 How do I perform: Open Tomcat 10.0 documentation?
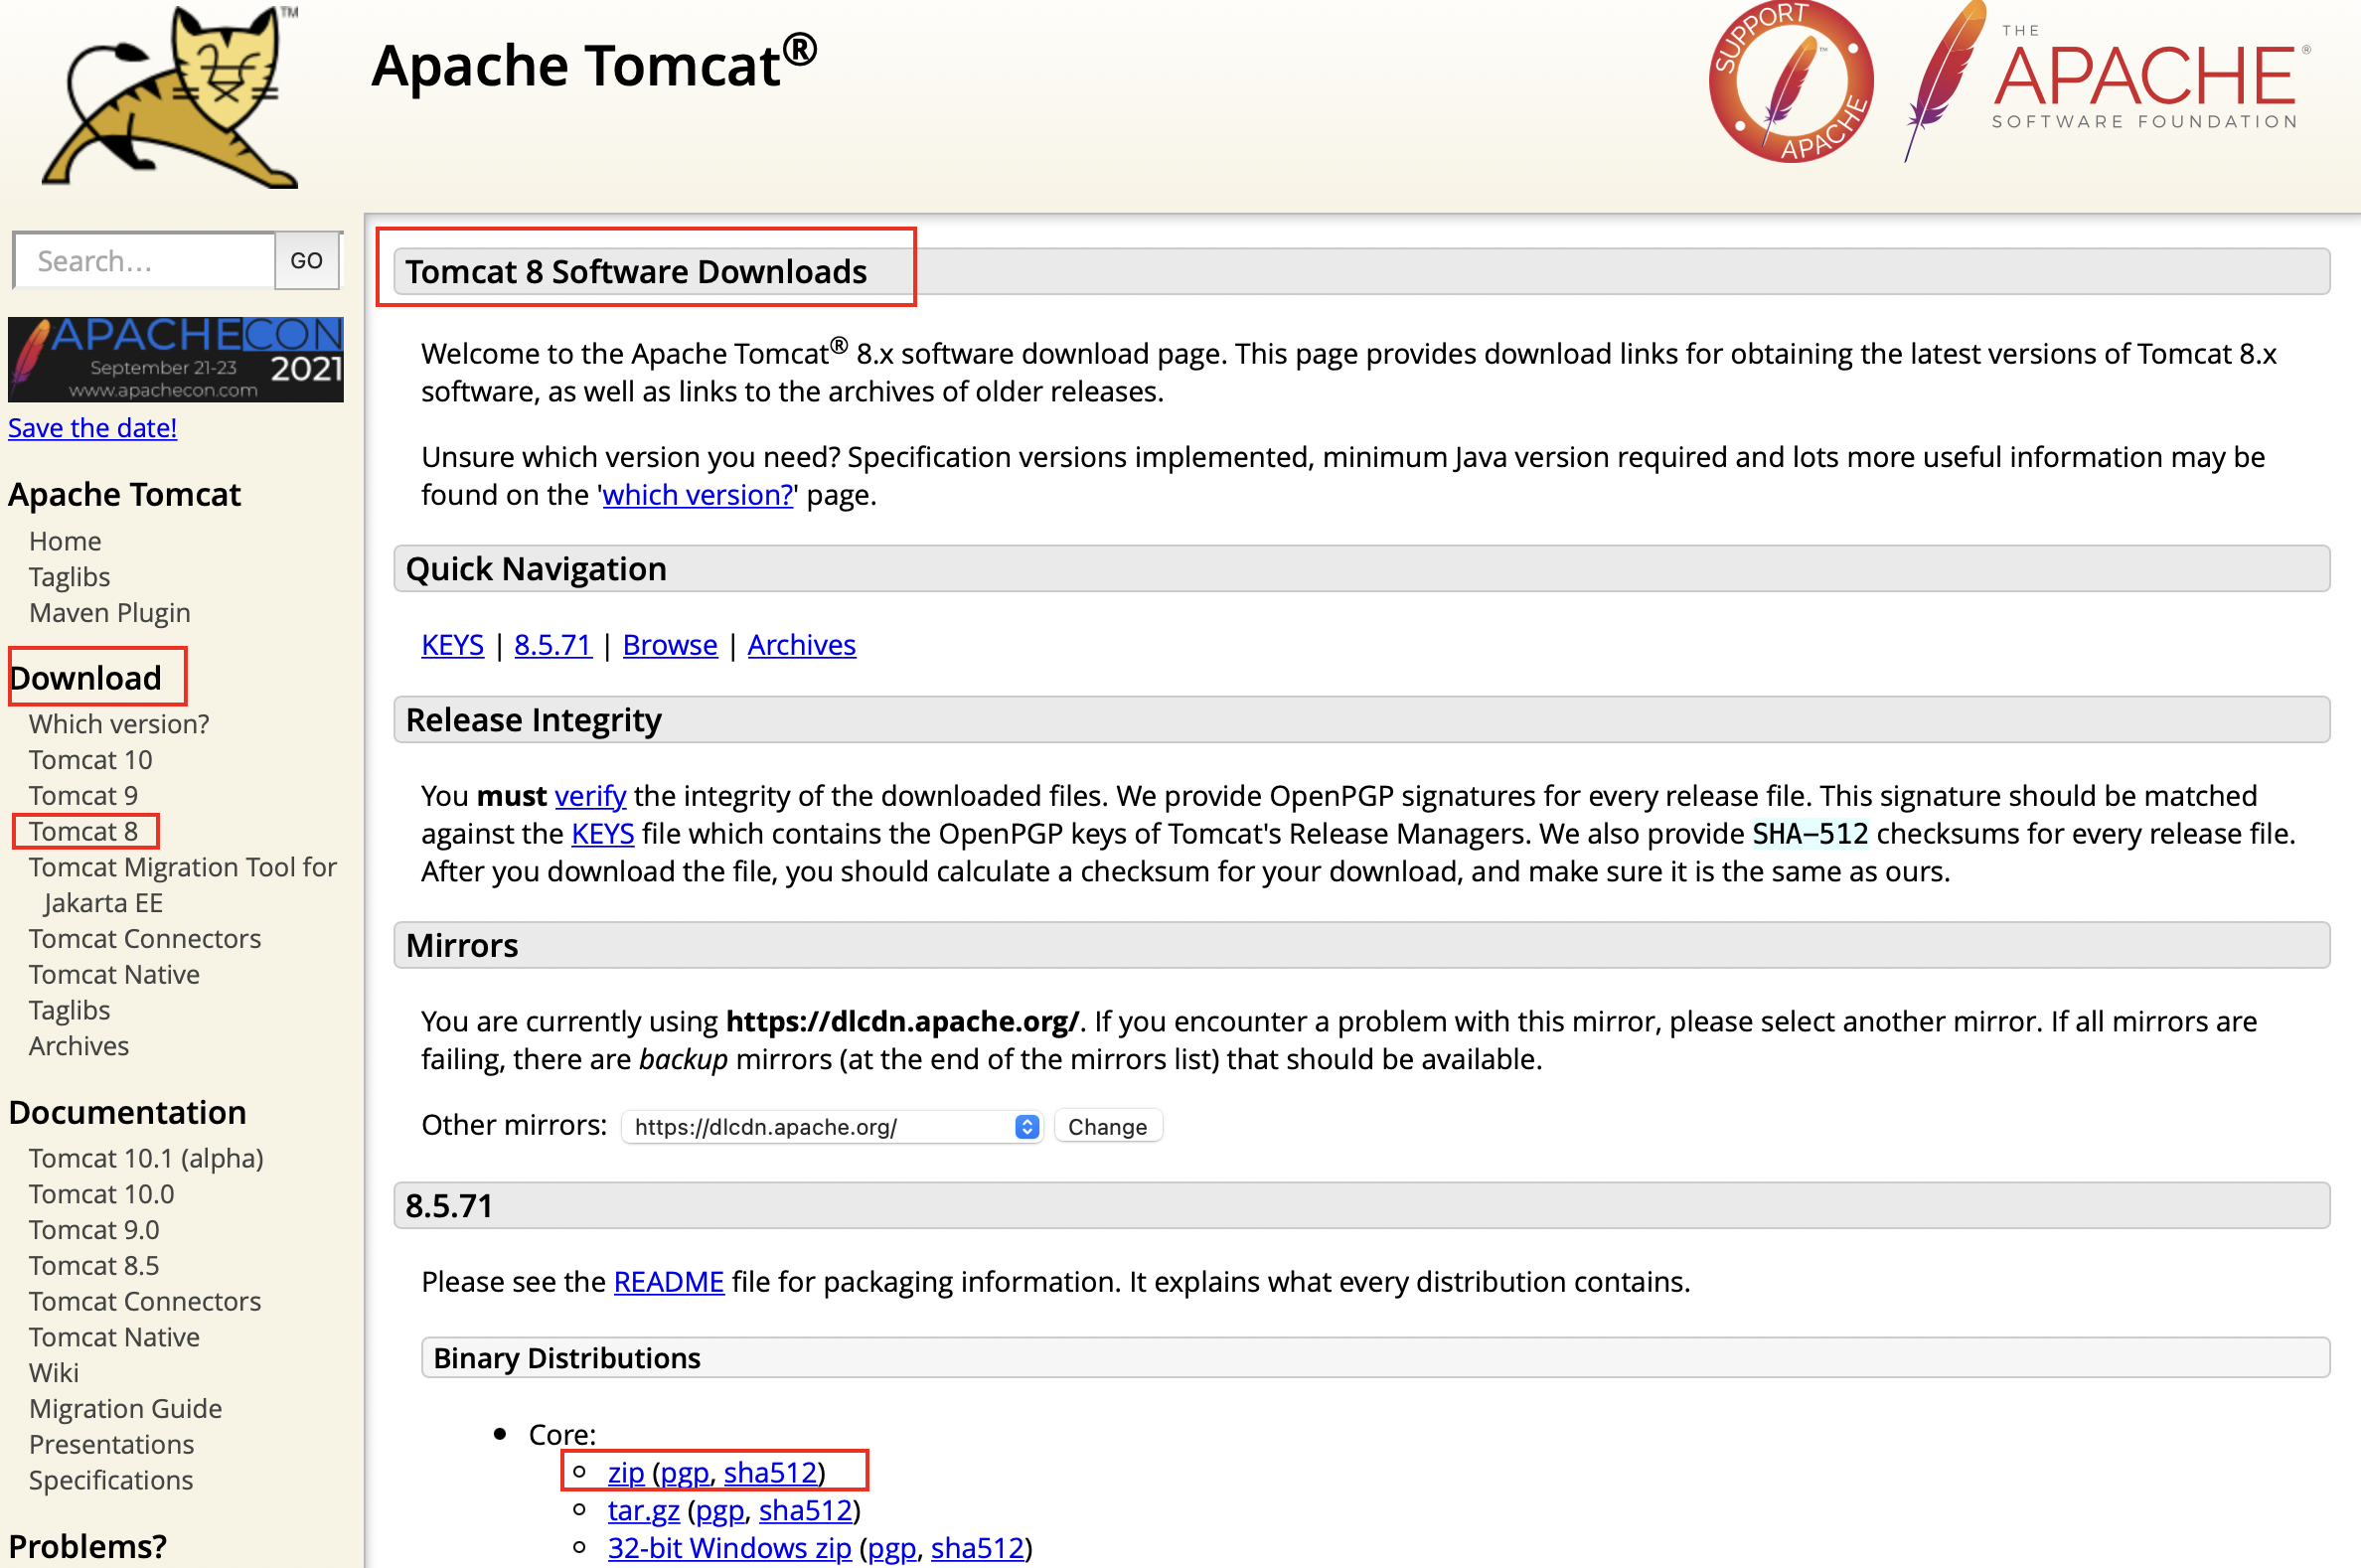(x=102, y=1195)
